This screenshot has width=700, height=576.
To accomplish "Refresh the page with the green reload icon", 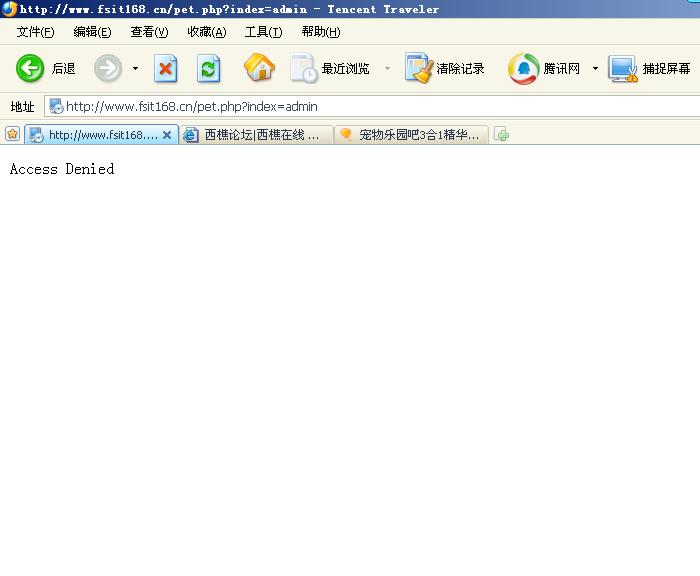I will (208, 68).
